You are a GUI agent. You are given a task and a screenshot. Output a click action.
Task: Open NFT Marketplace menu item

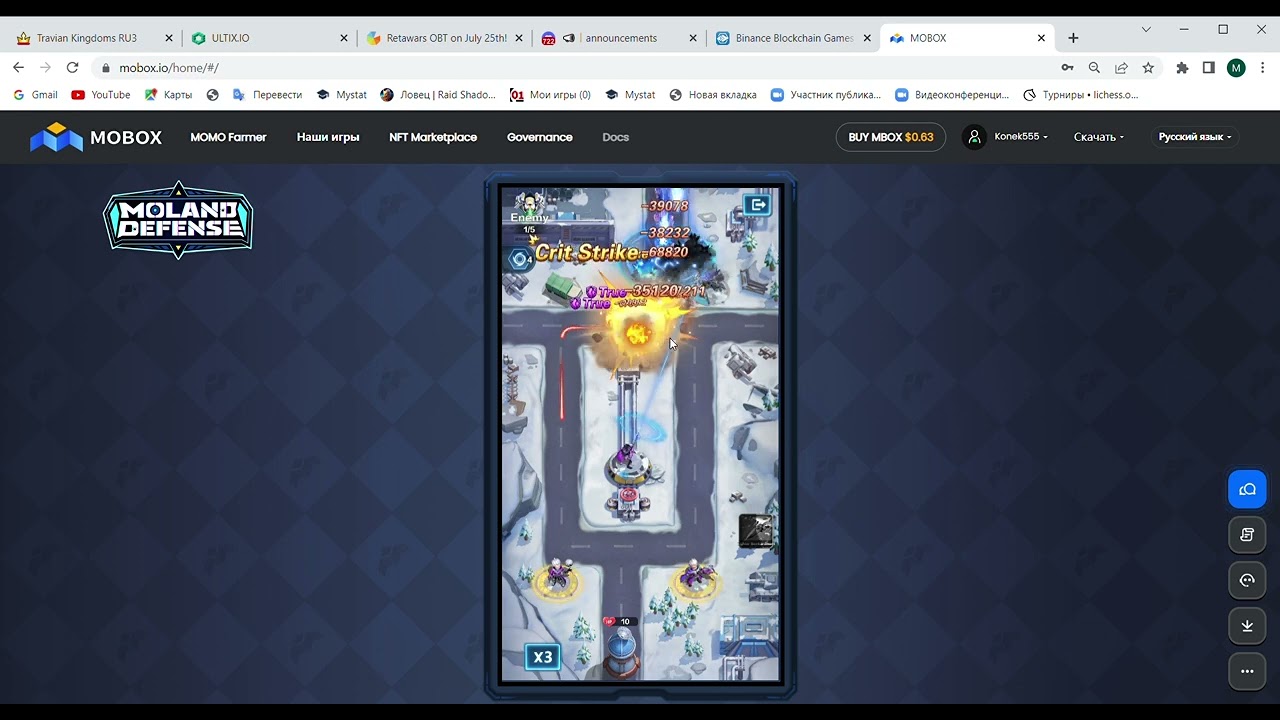pos(433,137)
